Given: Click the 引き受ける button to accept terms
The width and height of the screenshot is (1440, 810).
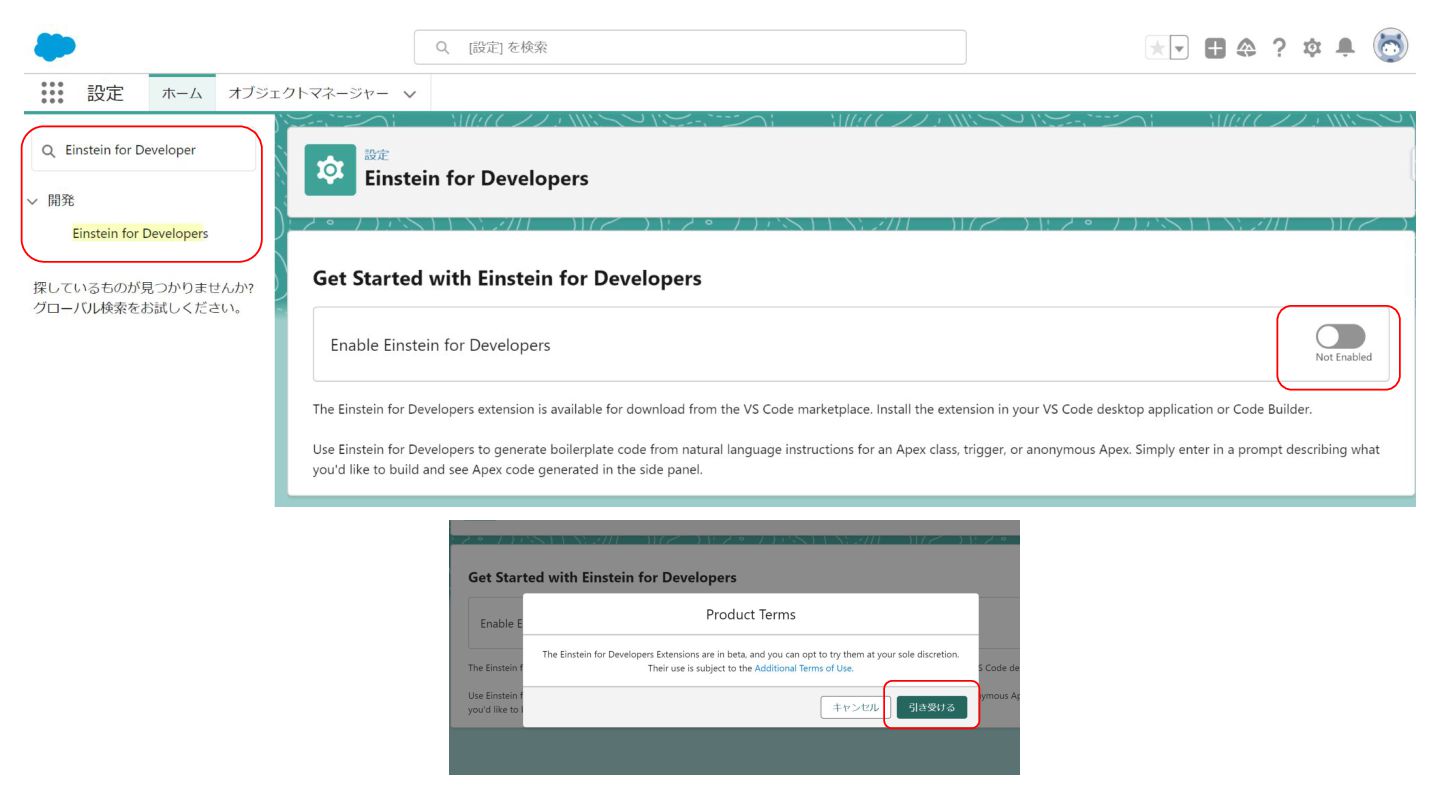Looking at the screenshot, I should point(931,707).
